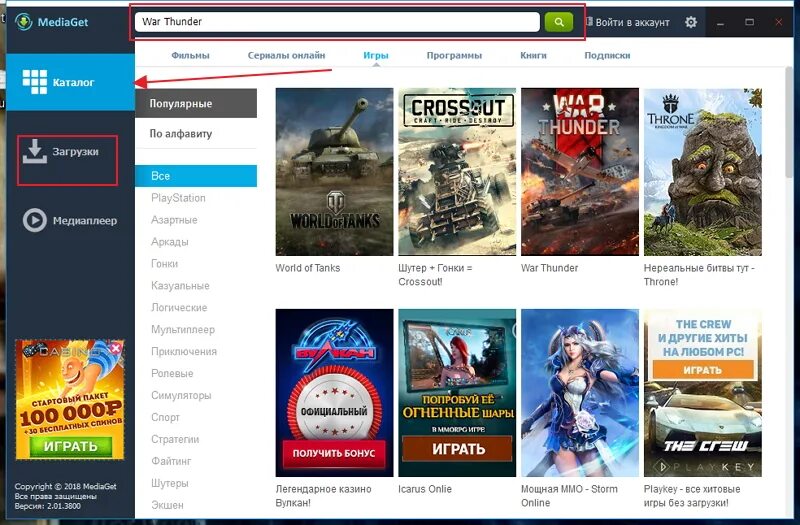Choose the Стратегии category
The width and height of the screenshot is (800, 525).
click(175, 439)
